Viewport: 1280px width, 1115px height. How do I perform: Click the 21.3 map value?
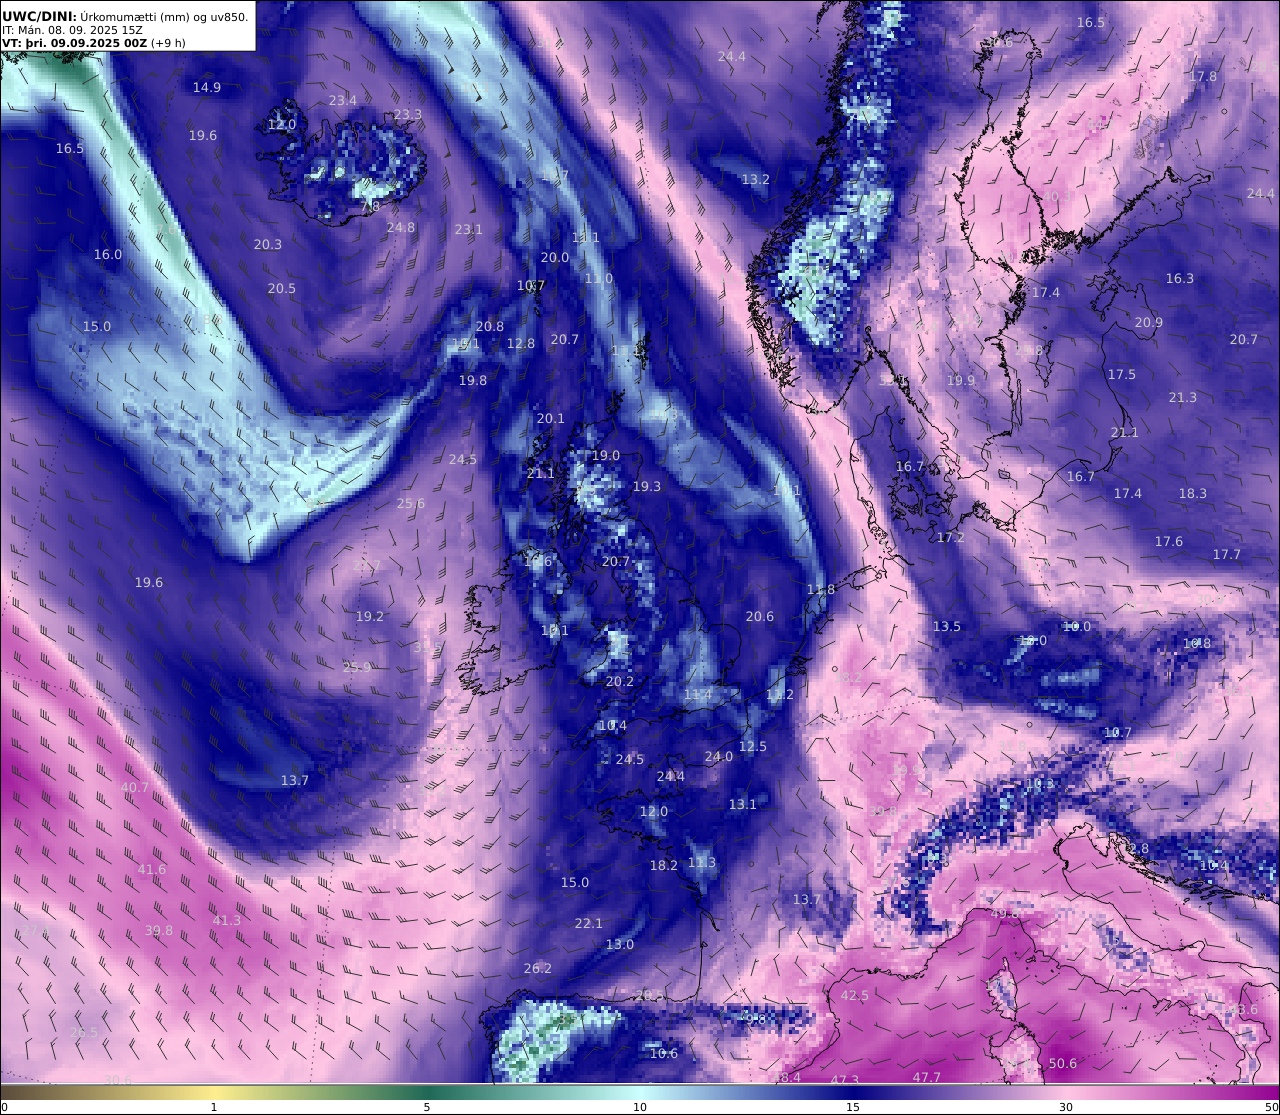1182,397
